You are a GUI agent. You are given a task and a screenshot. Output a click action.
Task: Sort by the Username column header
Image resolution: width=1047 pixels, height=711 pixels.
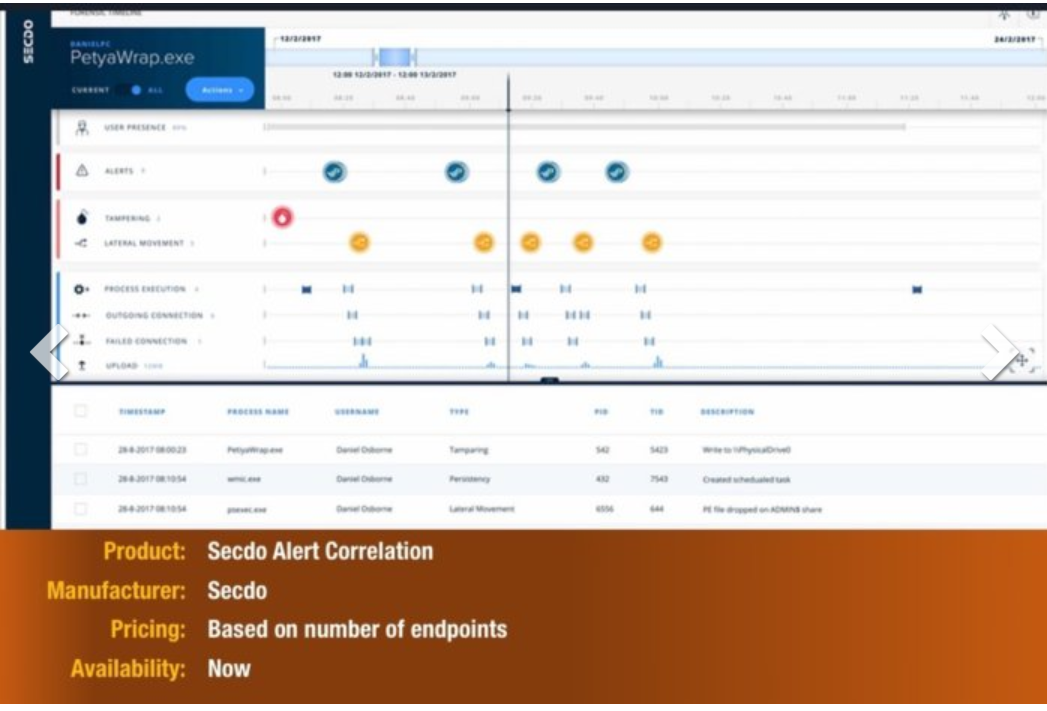click(x=357, y=412)
